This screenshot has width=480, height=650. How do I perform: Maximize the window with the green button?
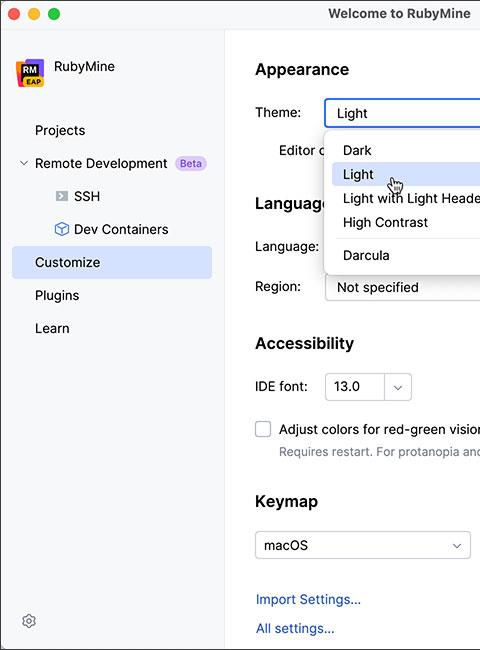click(x=54, y=14)
